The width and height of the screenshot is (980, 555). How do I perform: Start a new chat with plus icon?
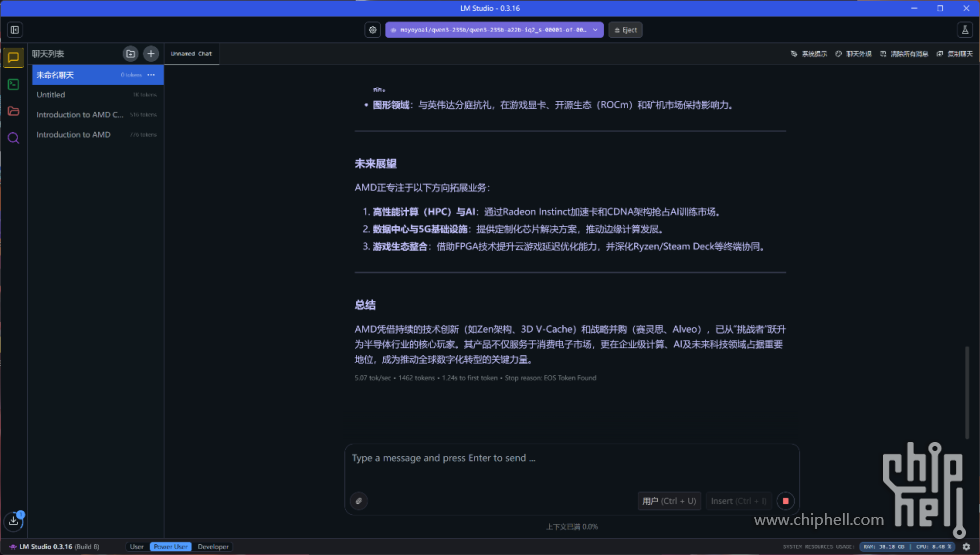point(151,54)
